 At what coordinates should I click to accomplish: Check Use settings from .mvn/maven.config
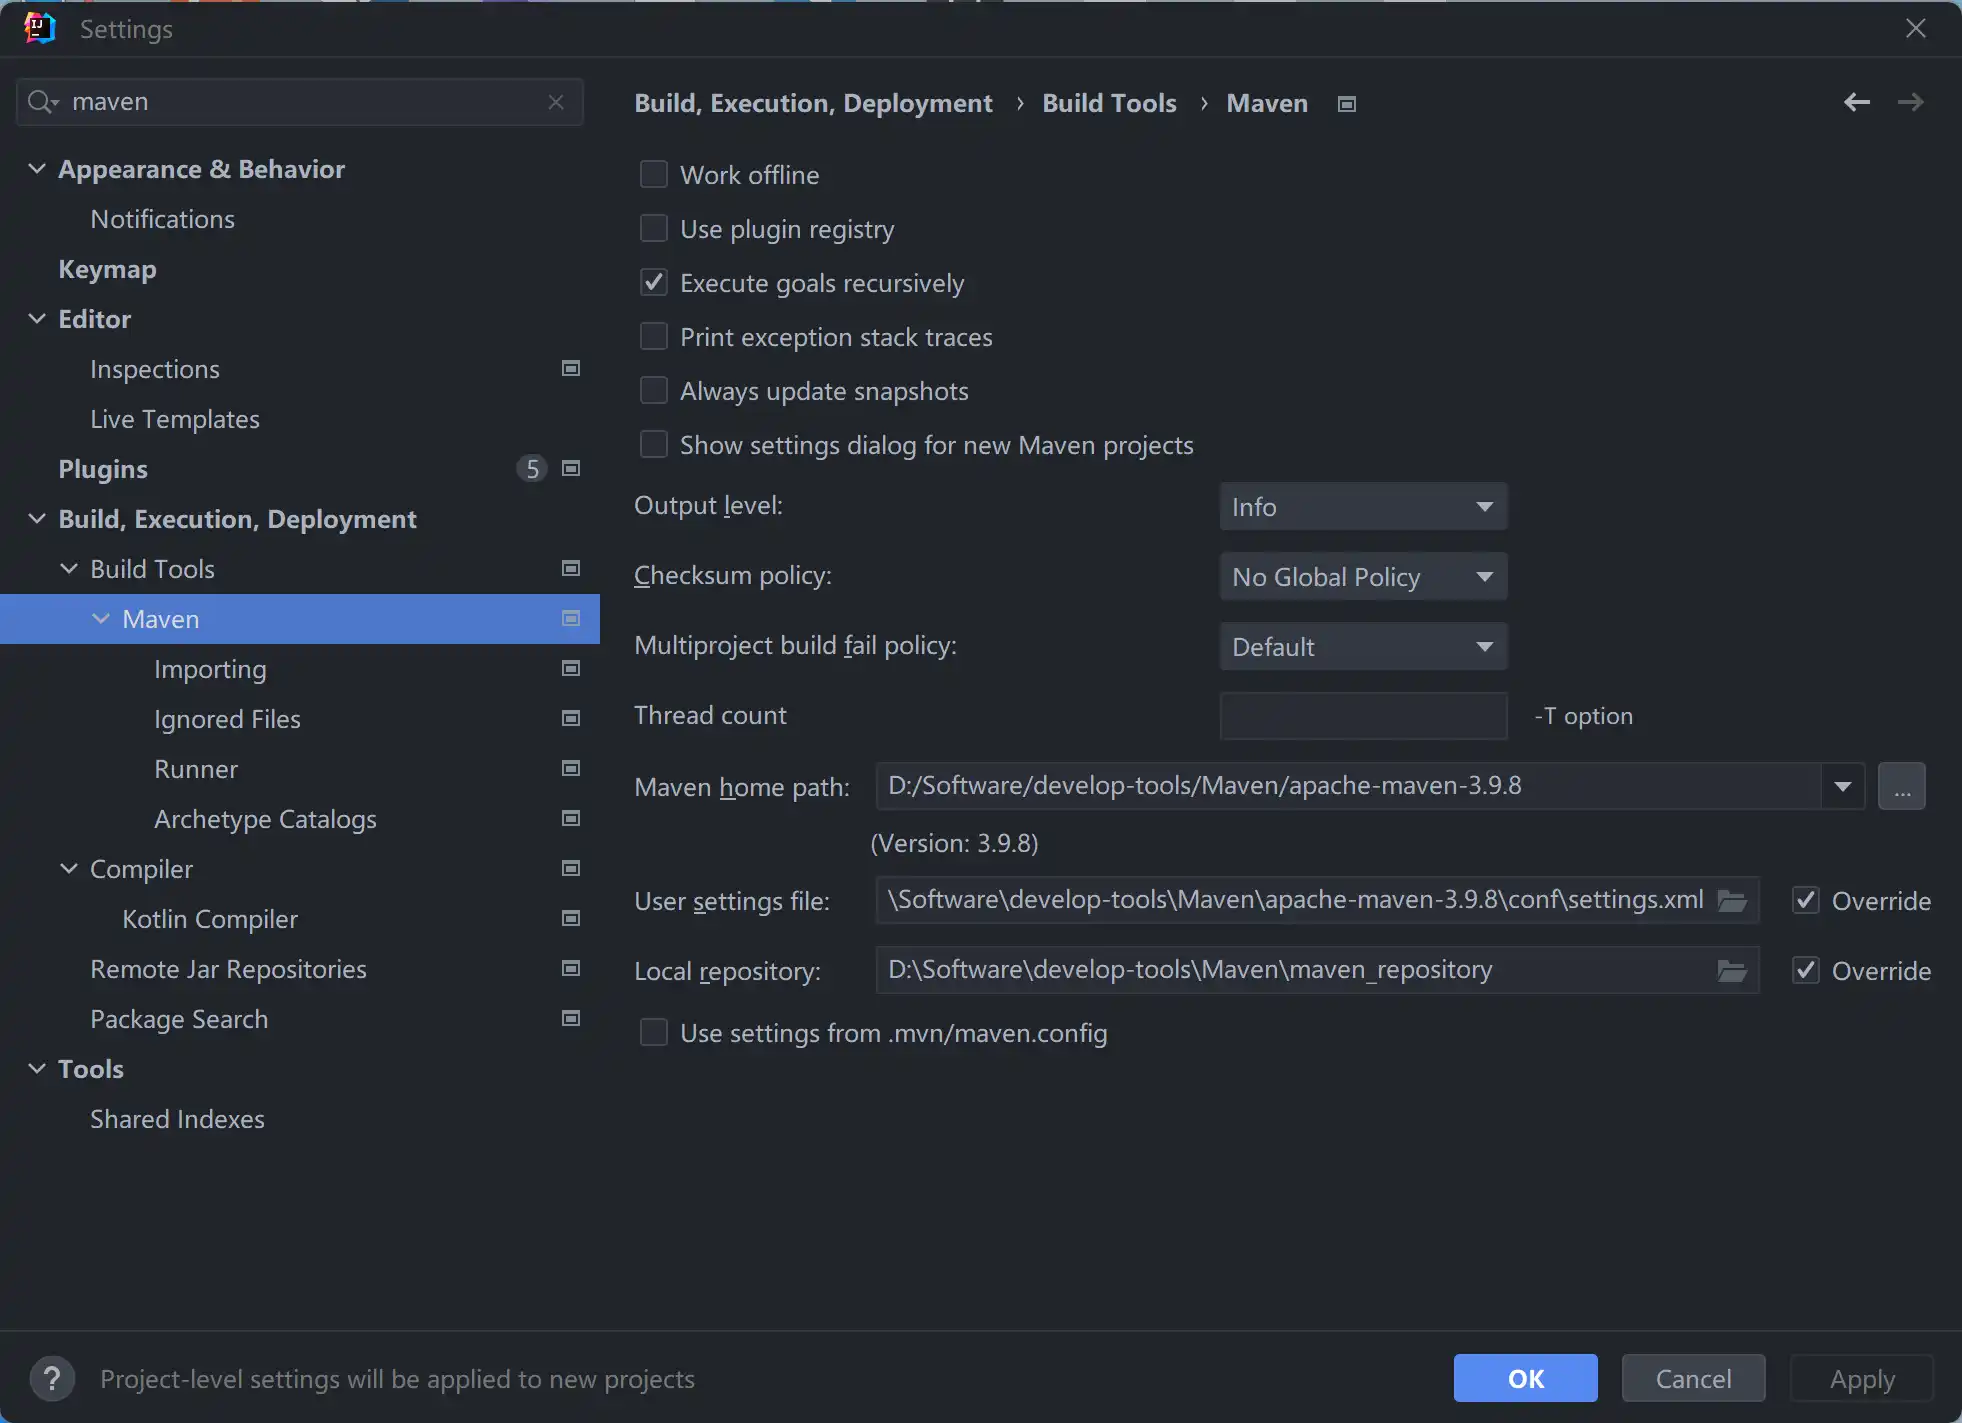coord(654,1032)
